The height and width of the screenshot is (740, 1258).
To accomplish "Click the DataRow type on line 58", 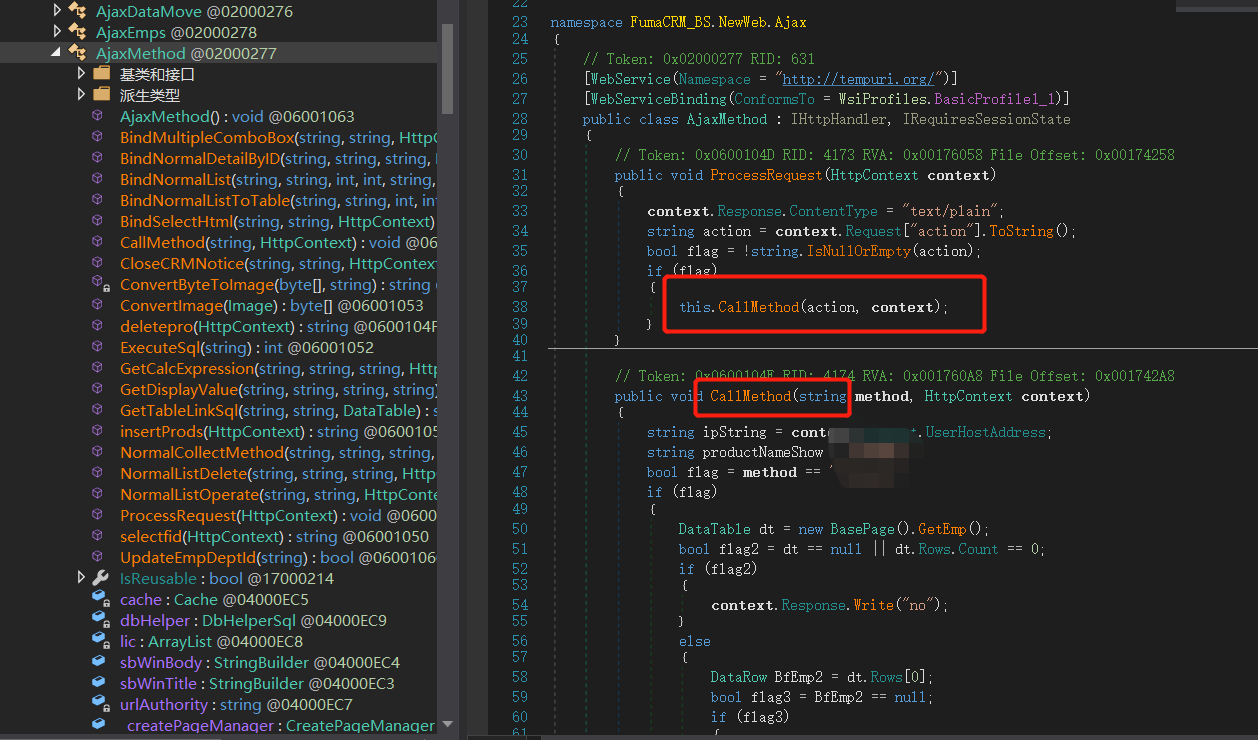I will (x=738, y=677).
